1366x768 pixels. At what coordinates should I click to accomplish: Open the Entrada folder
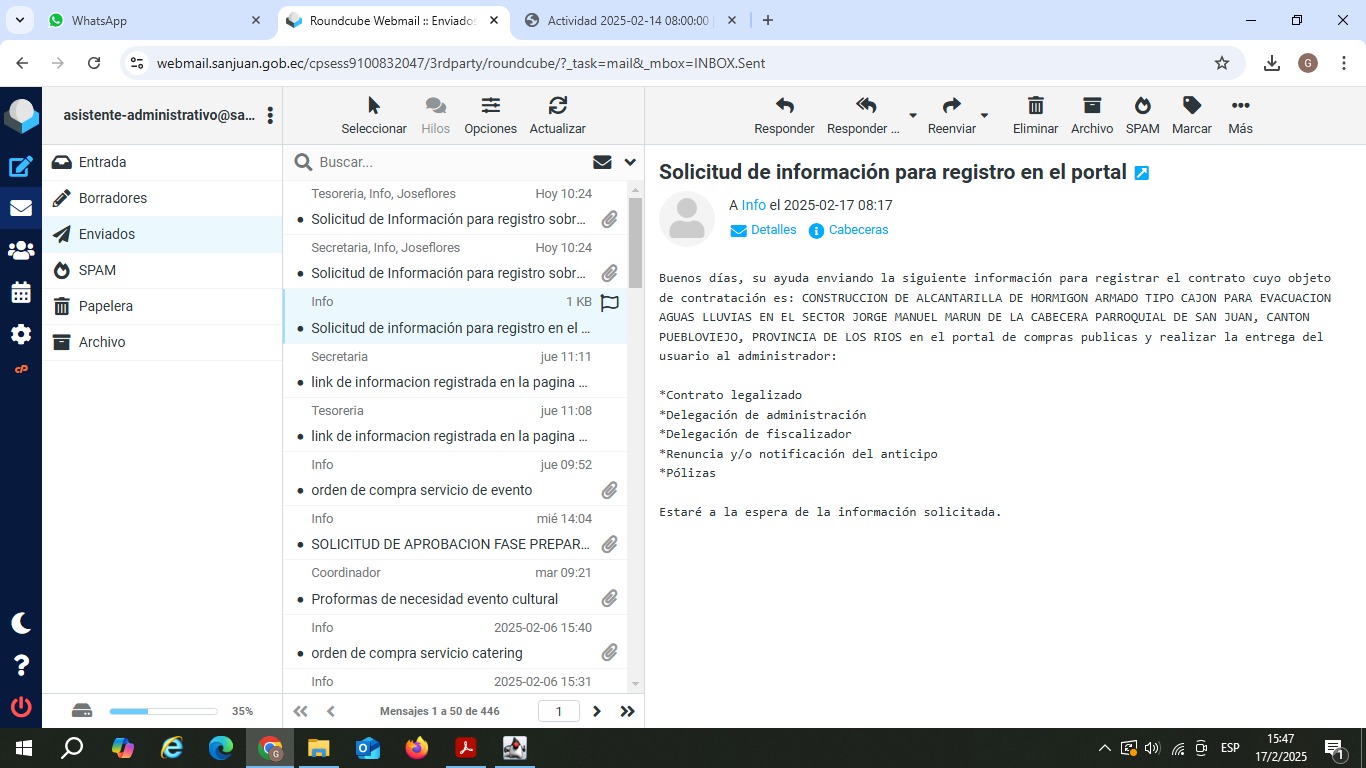pos(102,162)
